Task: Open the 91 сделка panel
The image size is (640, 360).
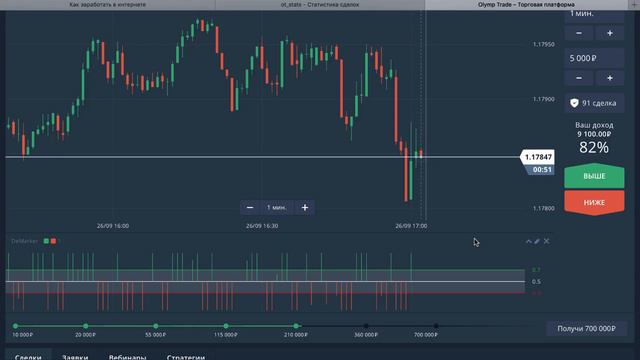Action: (x=594, y=103)
